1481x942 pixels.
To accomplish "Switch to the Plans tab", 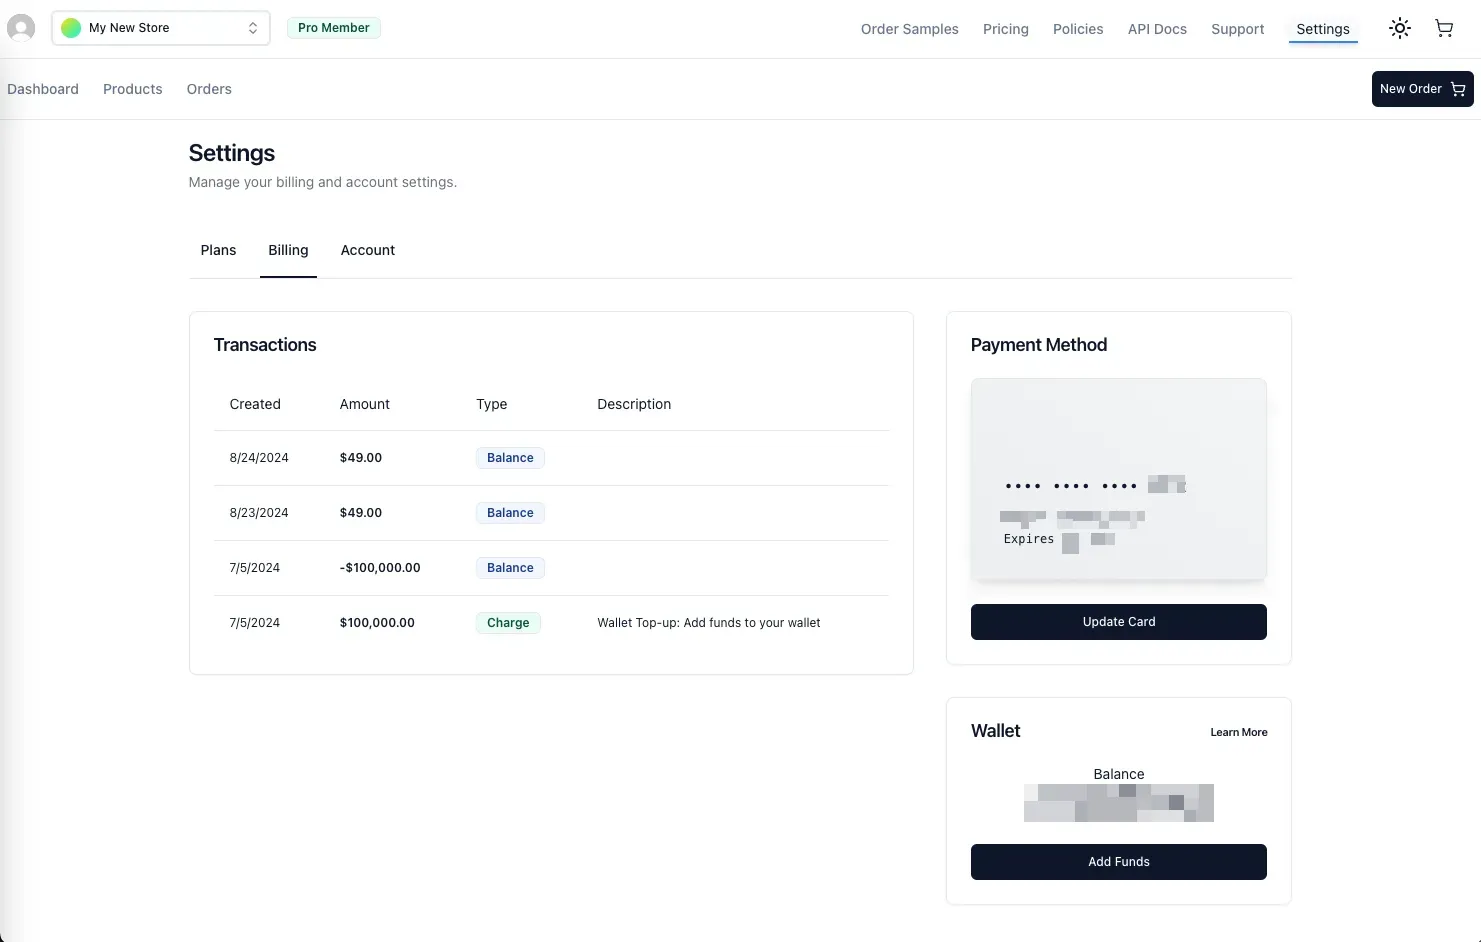I will [x=218, y=250].
